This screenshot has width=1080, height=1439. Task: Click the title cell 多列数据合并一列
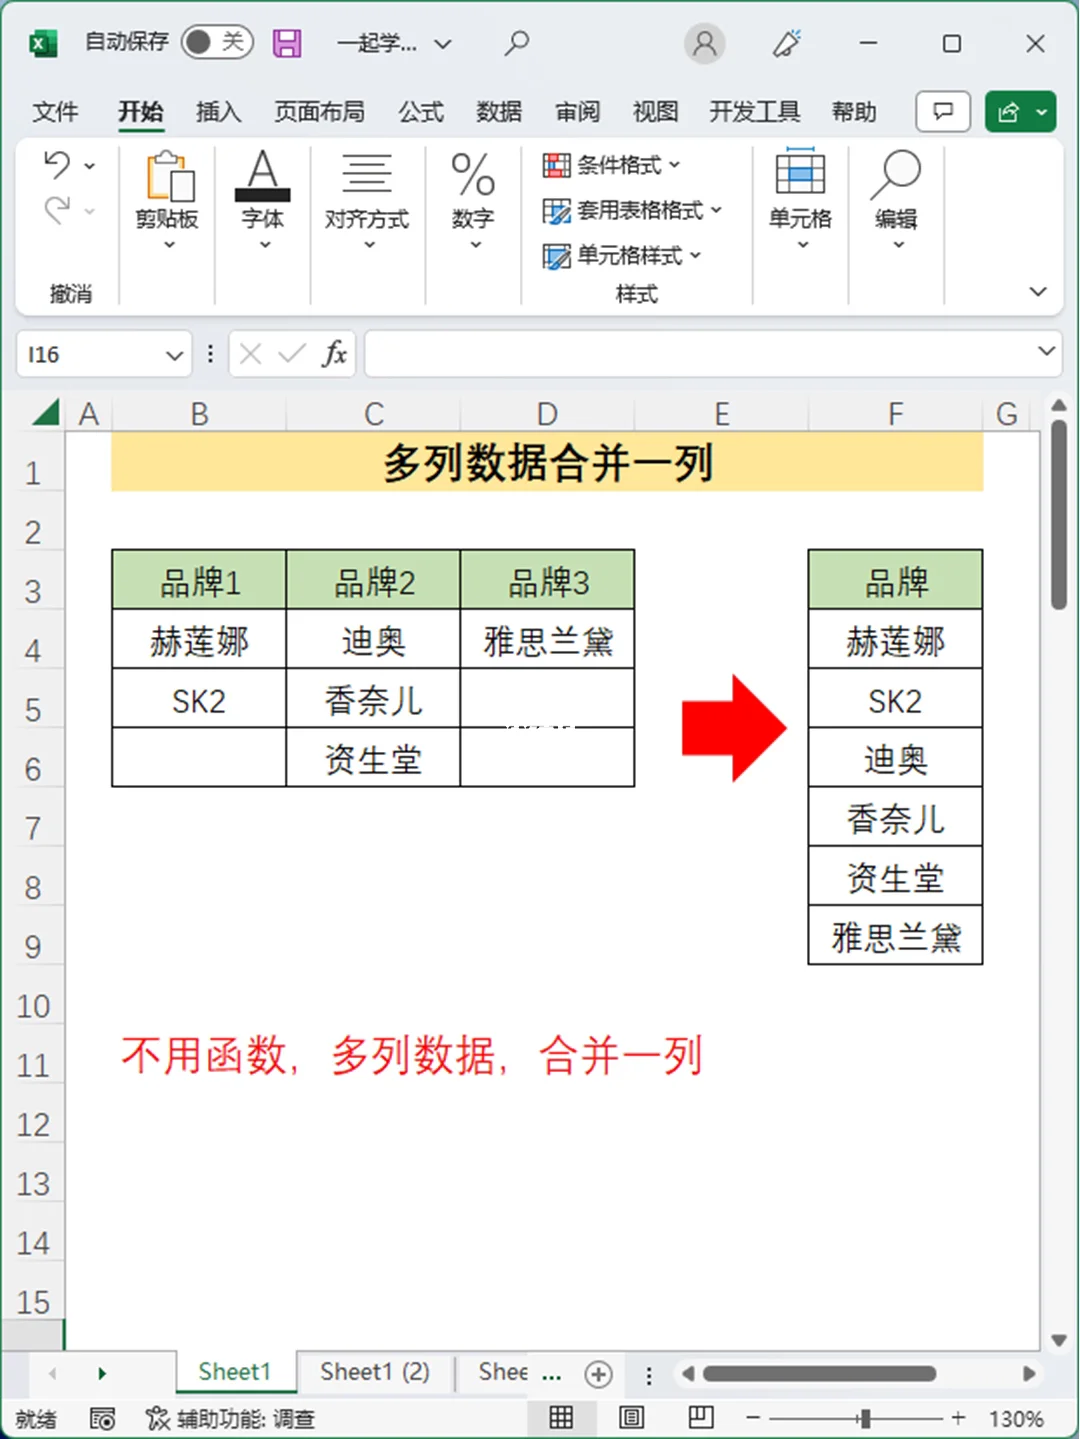coord(547,462)
